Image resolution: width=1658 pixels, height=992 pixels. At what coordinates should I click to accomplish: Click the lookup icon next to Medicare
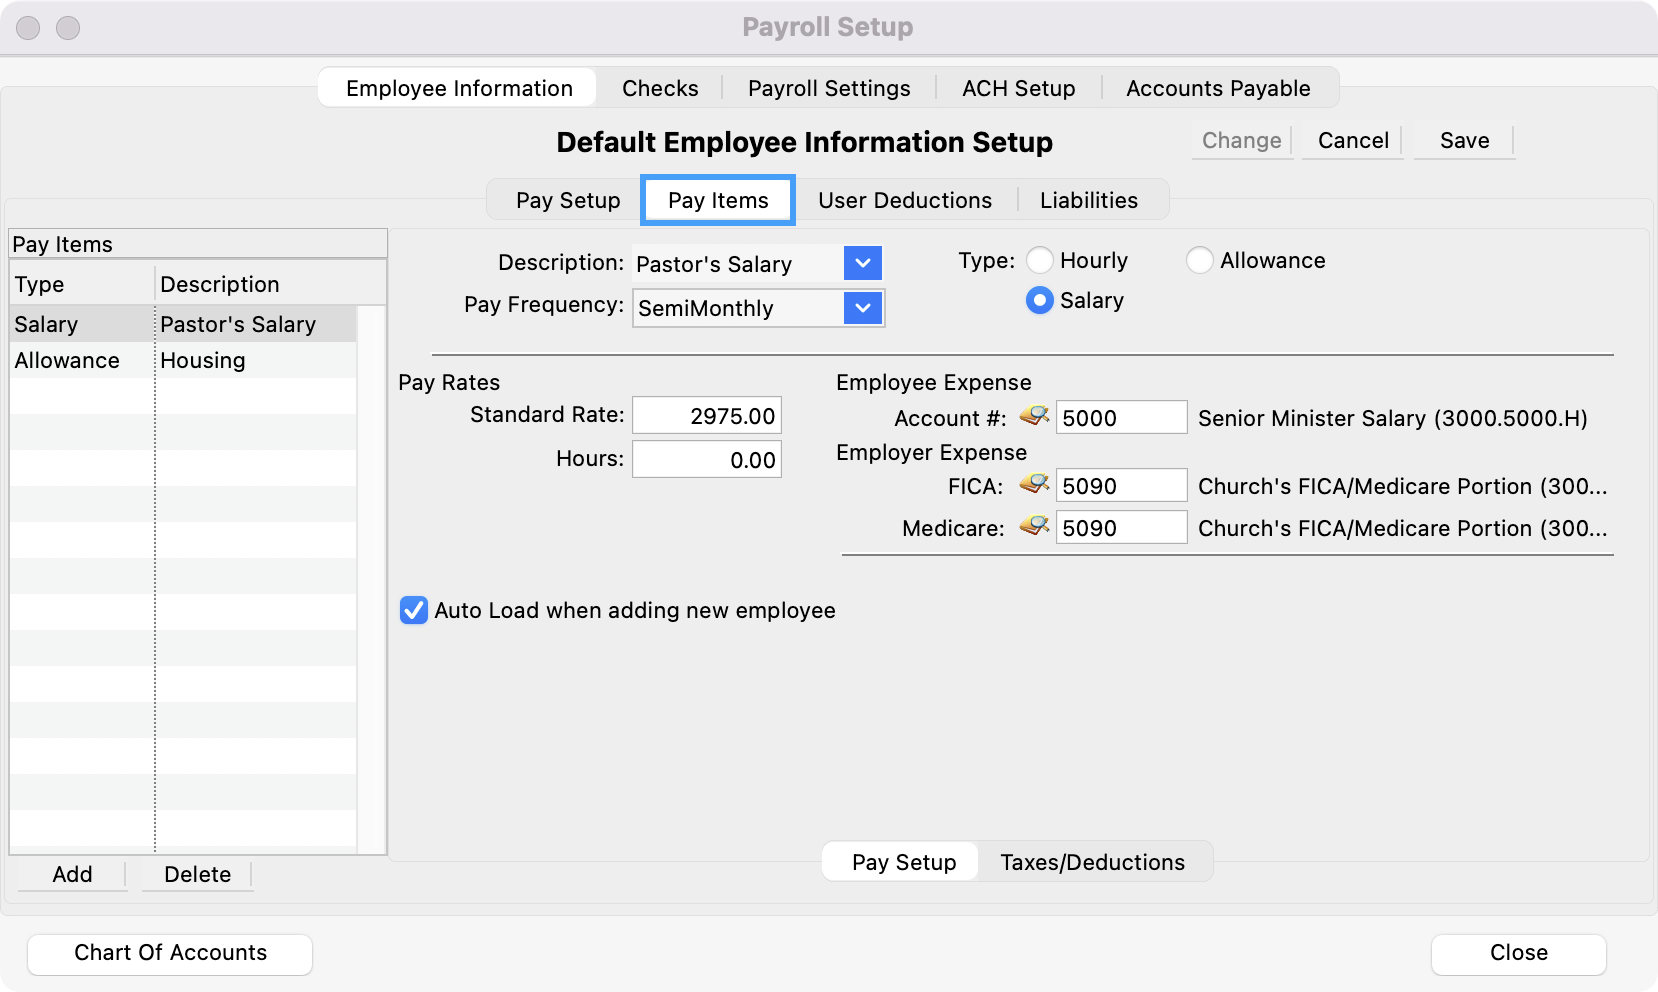(x=1034, y=527)
